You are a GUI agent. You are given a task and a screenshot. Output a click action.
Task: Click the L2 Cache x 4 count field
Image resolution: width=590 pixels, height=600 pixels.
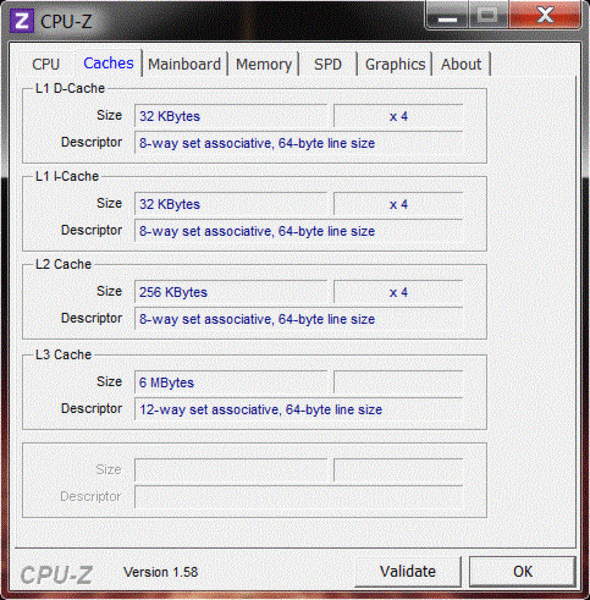(x=398, y=292)
